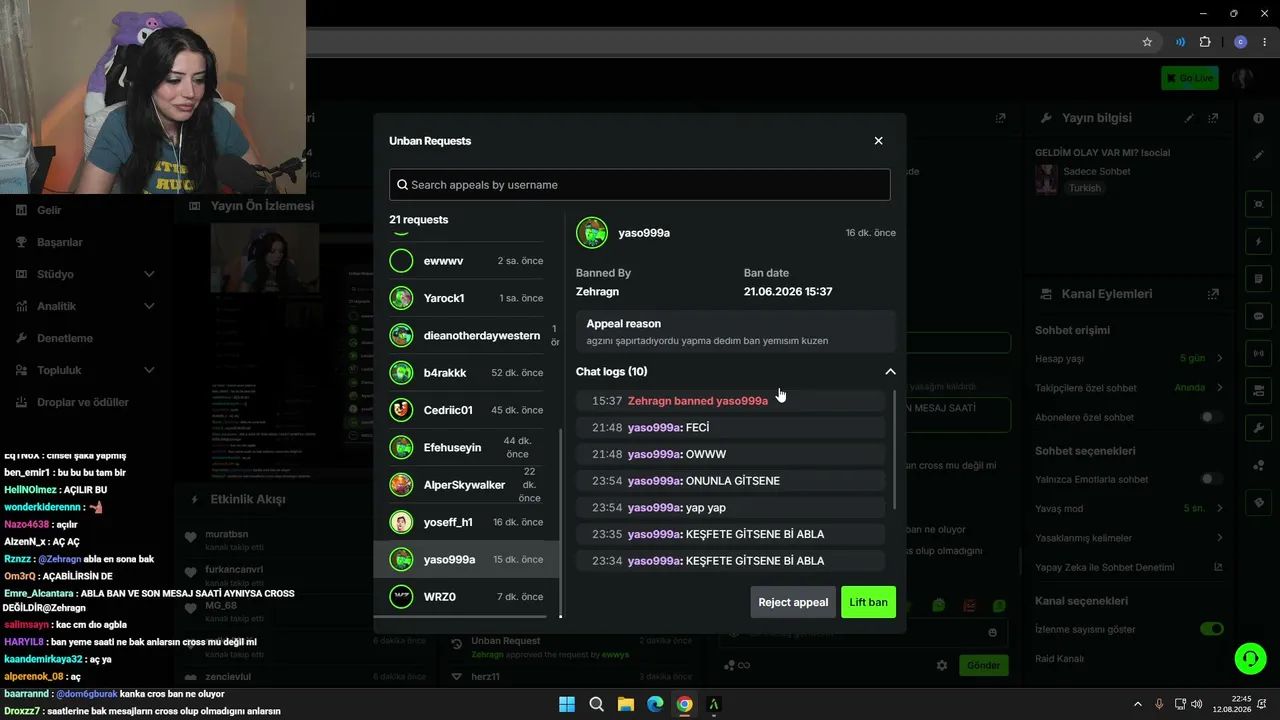Open the Sadece Sohbet category thumbnail
Image resolution: width=1280 pixels, height=720 pixels.
(1046, 179)
